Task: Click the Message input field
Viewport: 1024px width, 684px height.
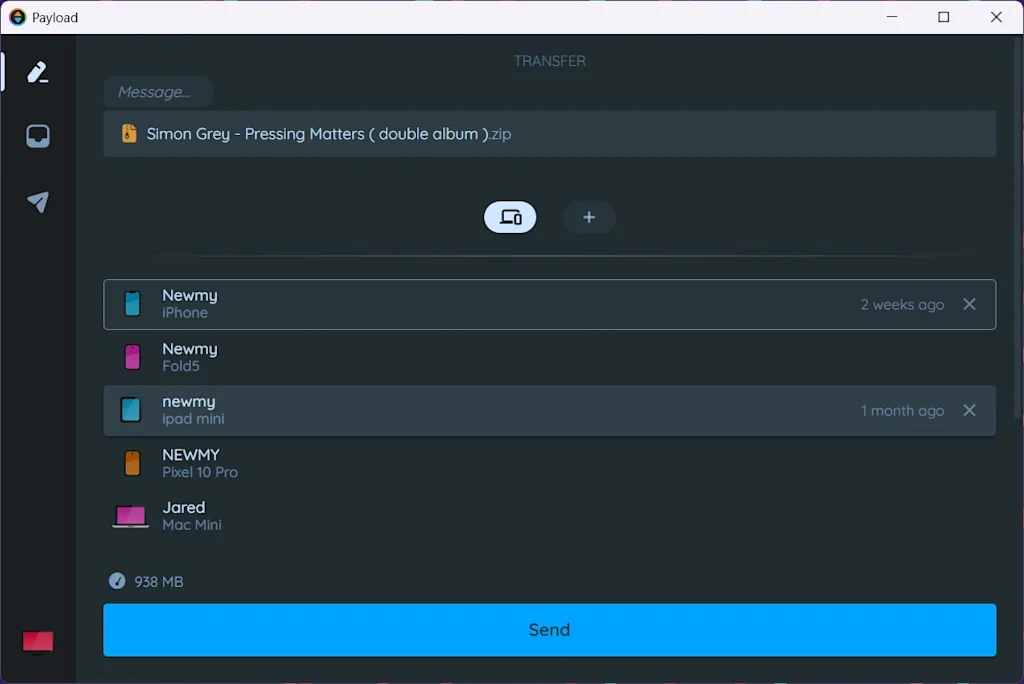Action: (x=158, y=92)
